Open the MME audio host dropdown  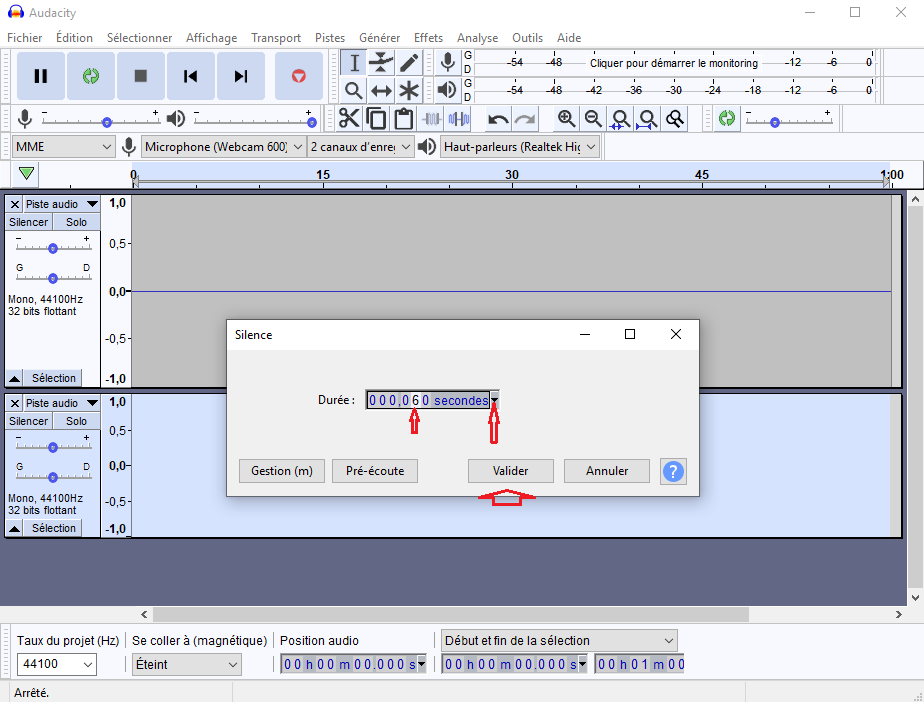(64, 147)
